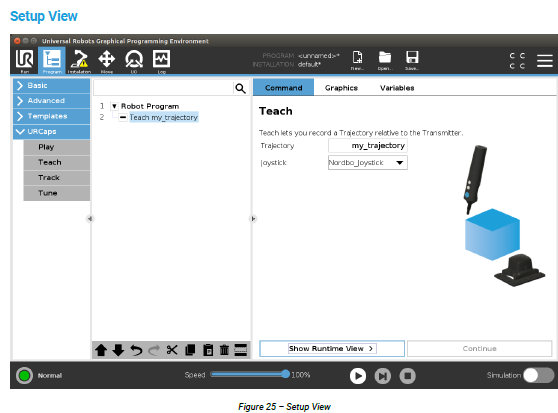Toggle the Simulation switch
The width and height of the screenshot is (558, 413).
538,375
